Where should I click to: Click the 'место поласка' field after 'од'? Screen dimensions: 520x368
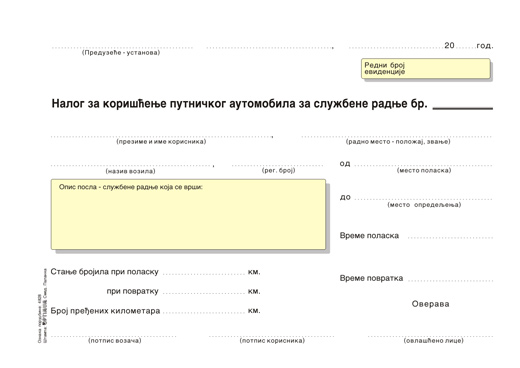pos(423,165)
